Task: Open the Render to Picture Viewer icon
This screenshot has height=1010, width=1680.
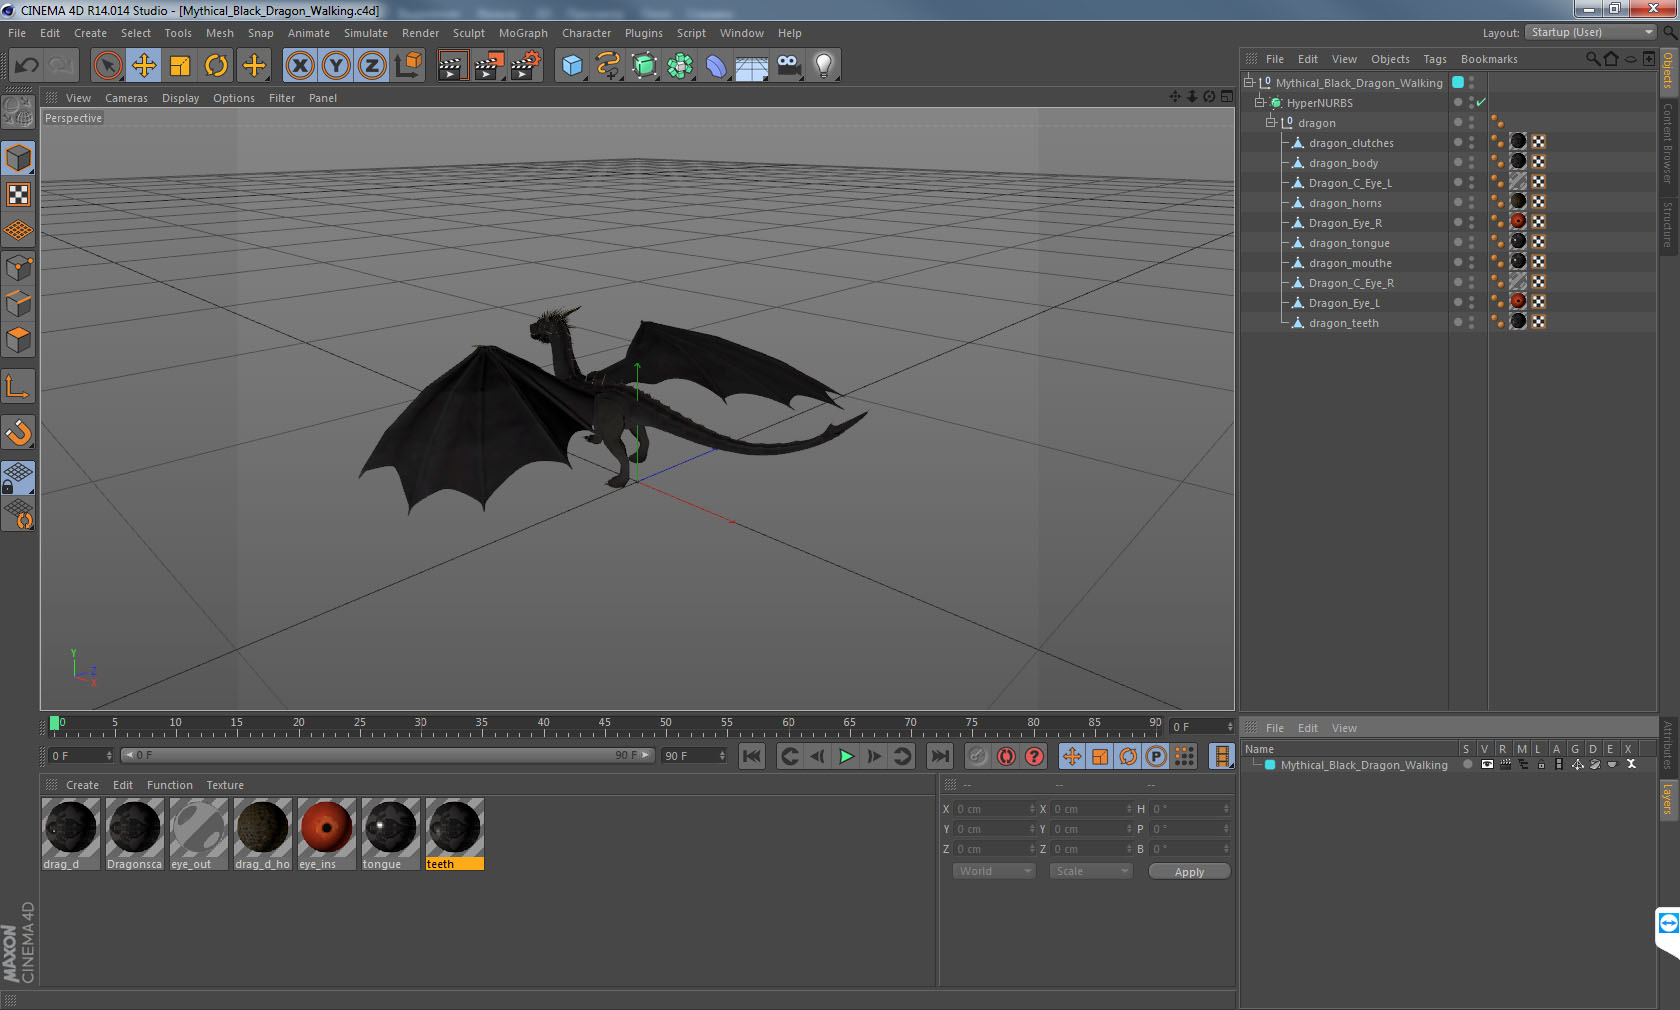Action: [x=488, y=66]
